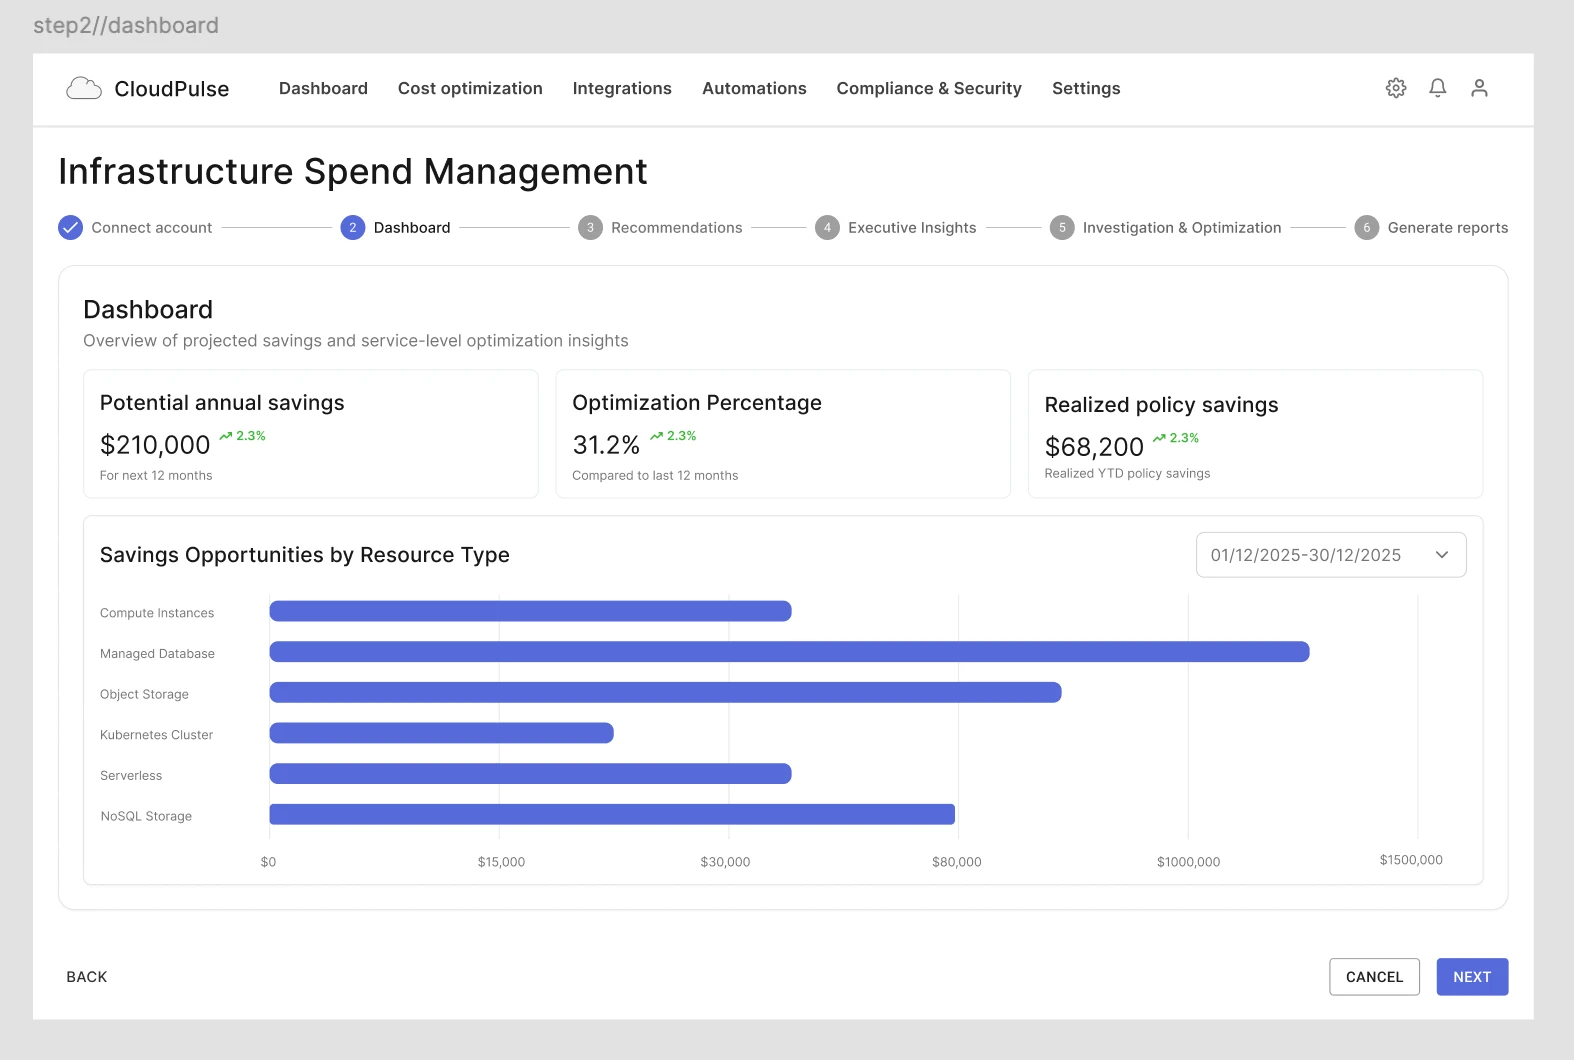Click the Potential annual savings card
The image size is (1574, 1060).
[311, 434]
